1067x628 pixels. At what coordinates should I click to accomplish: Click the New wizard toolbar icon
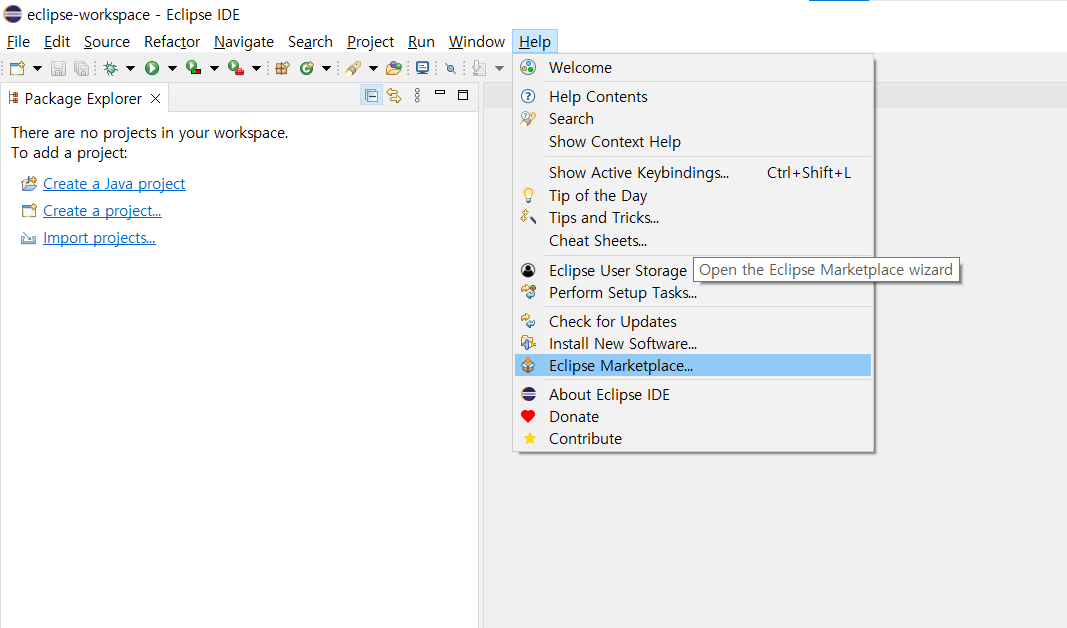click(x=18, y=68)
